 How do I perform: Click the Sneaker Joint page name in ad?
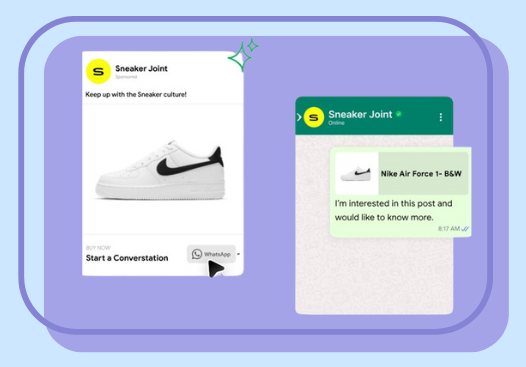tap(141, 68)
